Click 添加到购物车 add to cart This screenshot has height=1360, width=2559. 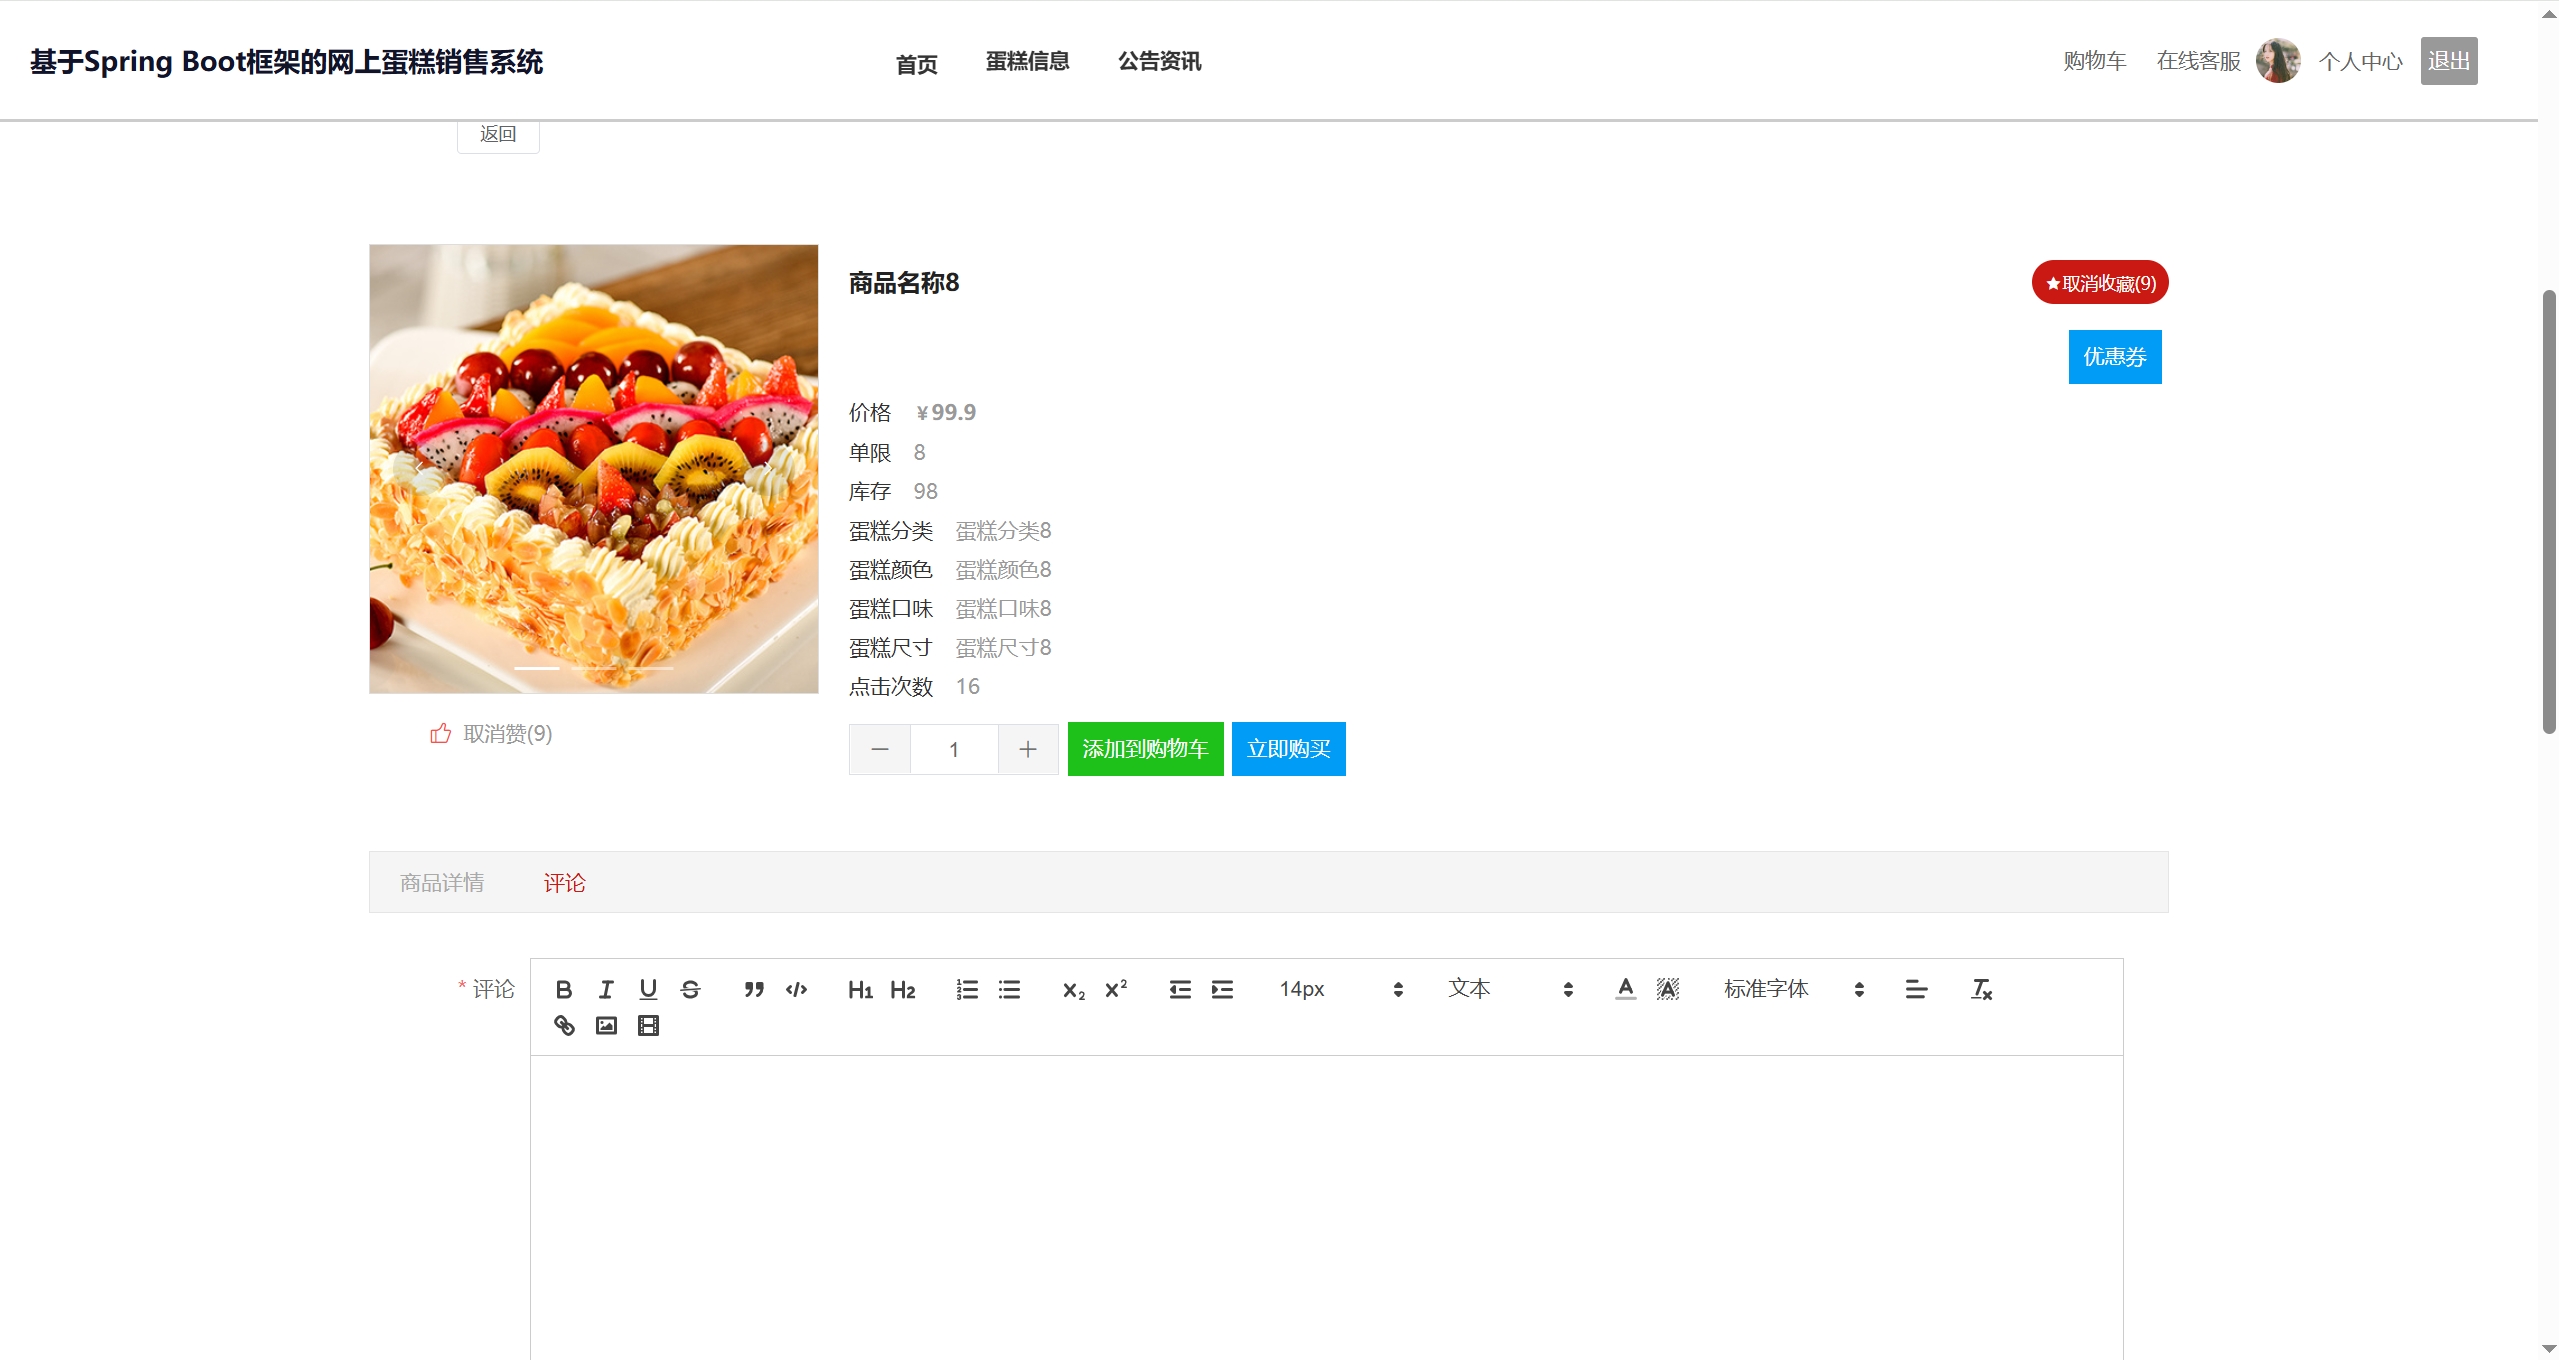point(1145,749)
